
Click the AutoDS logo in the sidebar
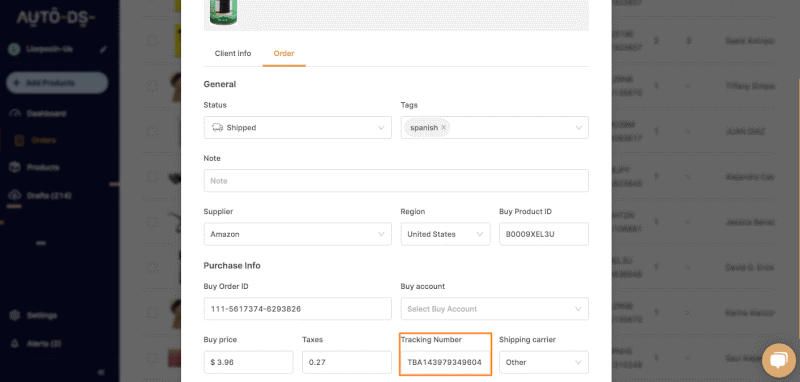point(56,18)
